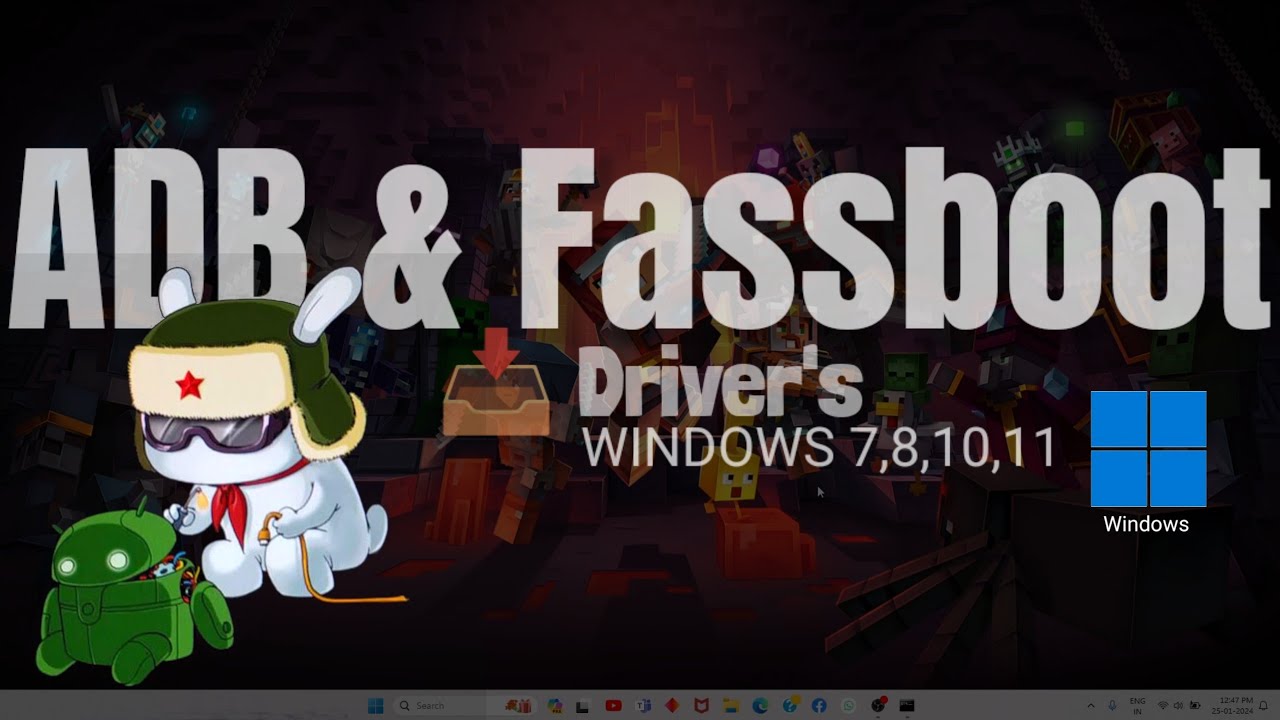
Task: Check the battery status icon
Action: 1195,706
